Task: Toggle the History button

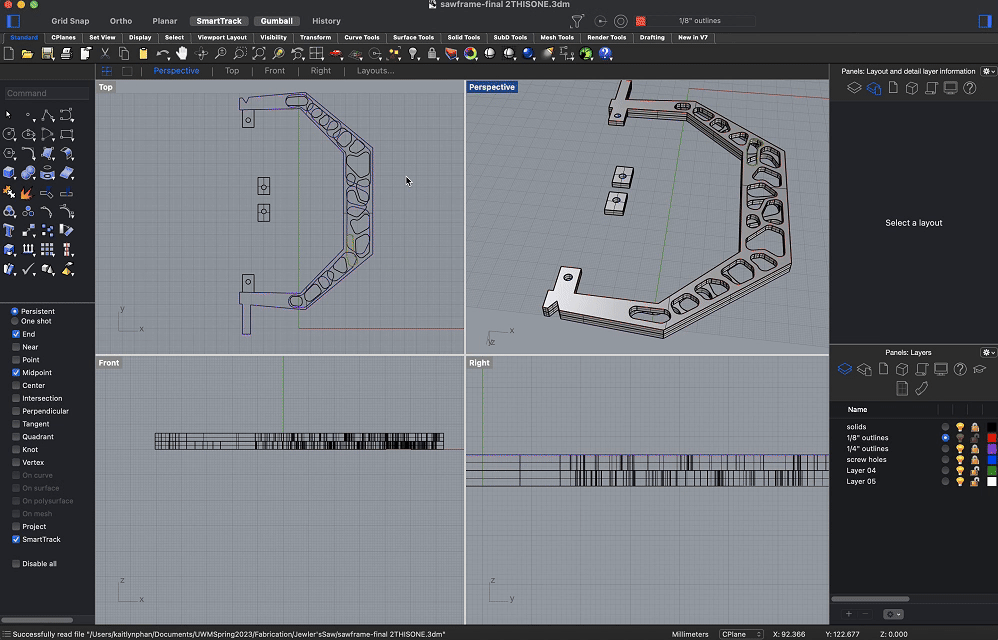Action: (x=327, y=21)
